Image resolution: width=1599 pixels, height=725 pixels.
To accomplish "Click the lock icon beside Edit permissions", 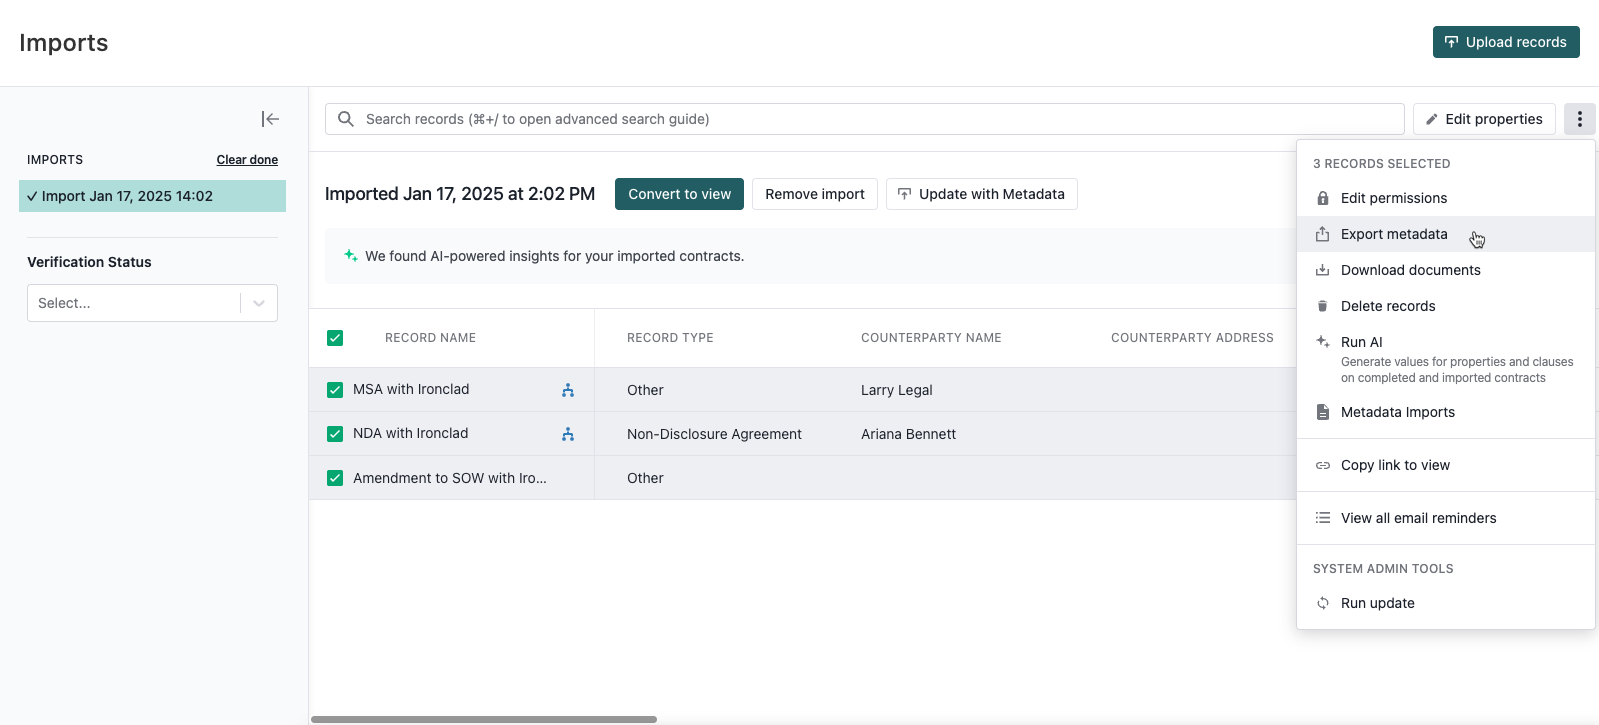I will 1323,198.
